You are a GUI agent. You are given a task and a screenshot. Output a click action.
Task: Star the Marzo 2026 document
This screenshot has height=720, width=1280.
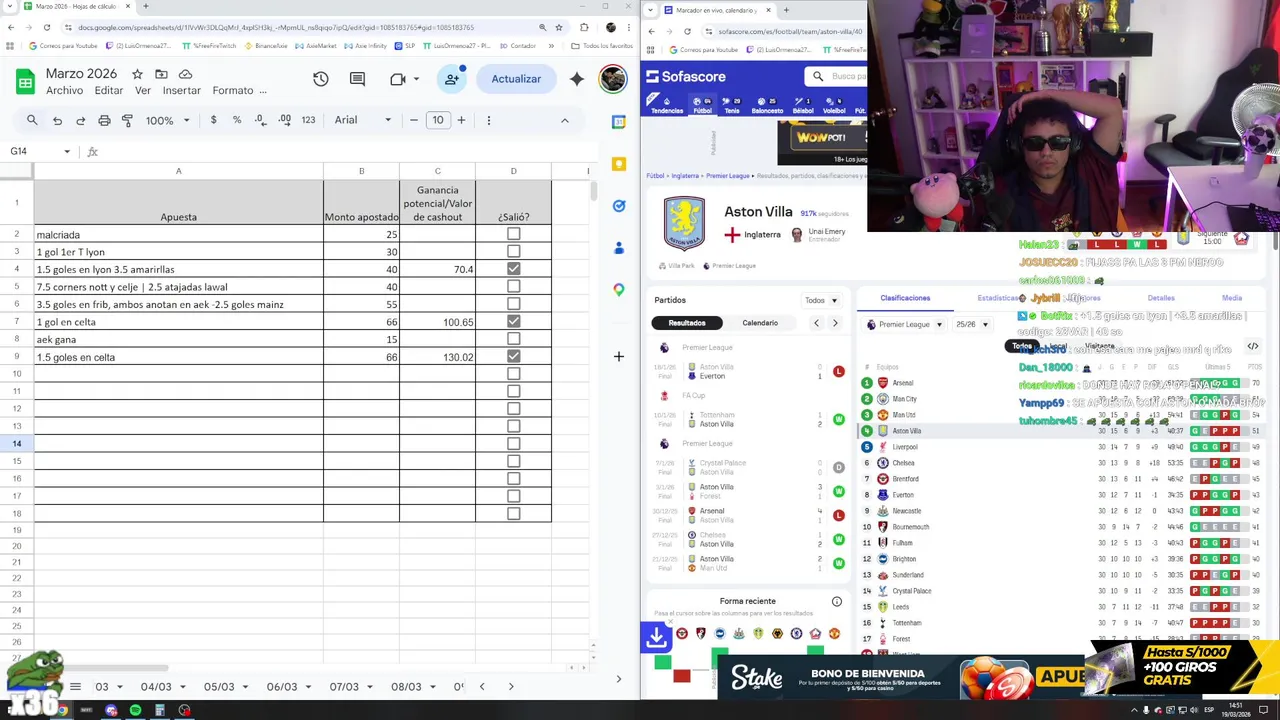coord(137,74)
